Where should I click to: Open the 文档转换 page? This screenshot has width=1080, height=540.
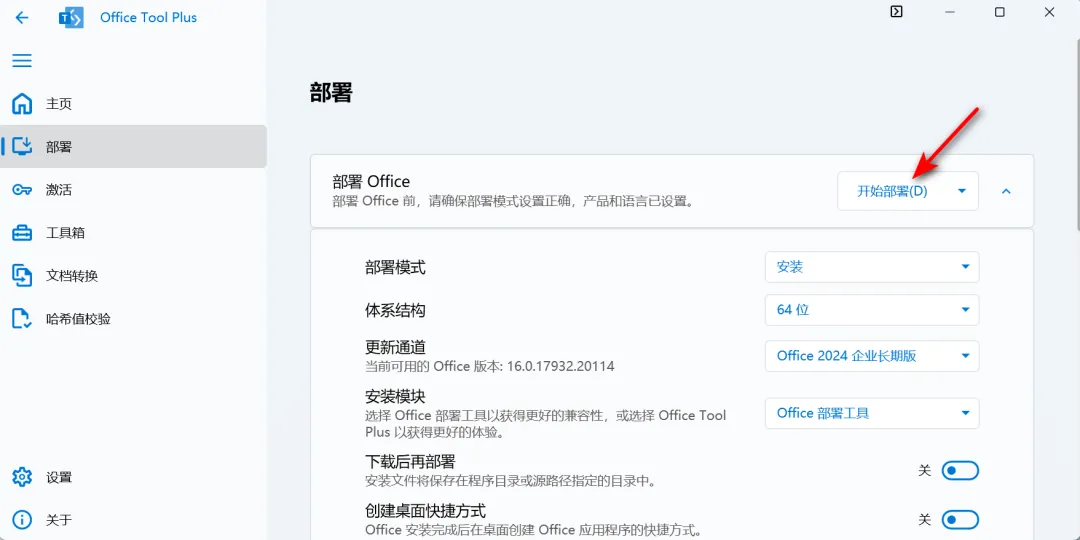coord(134,276)
